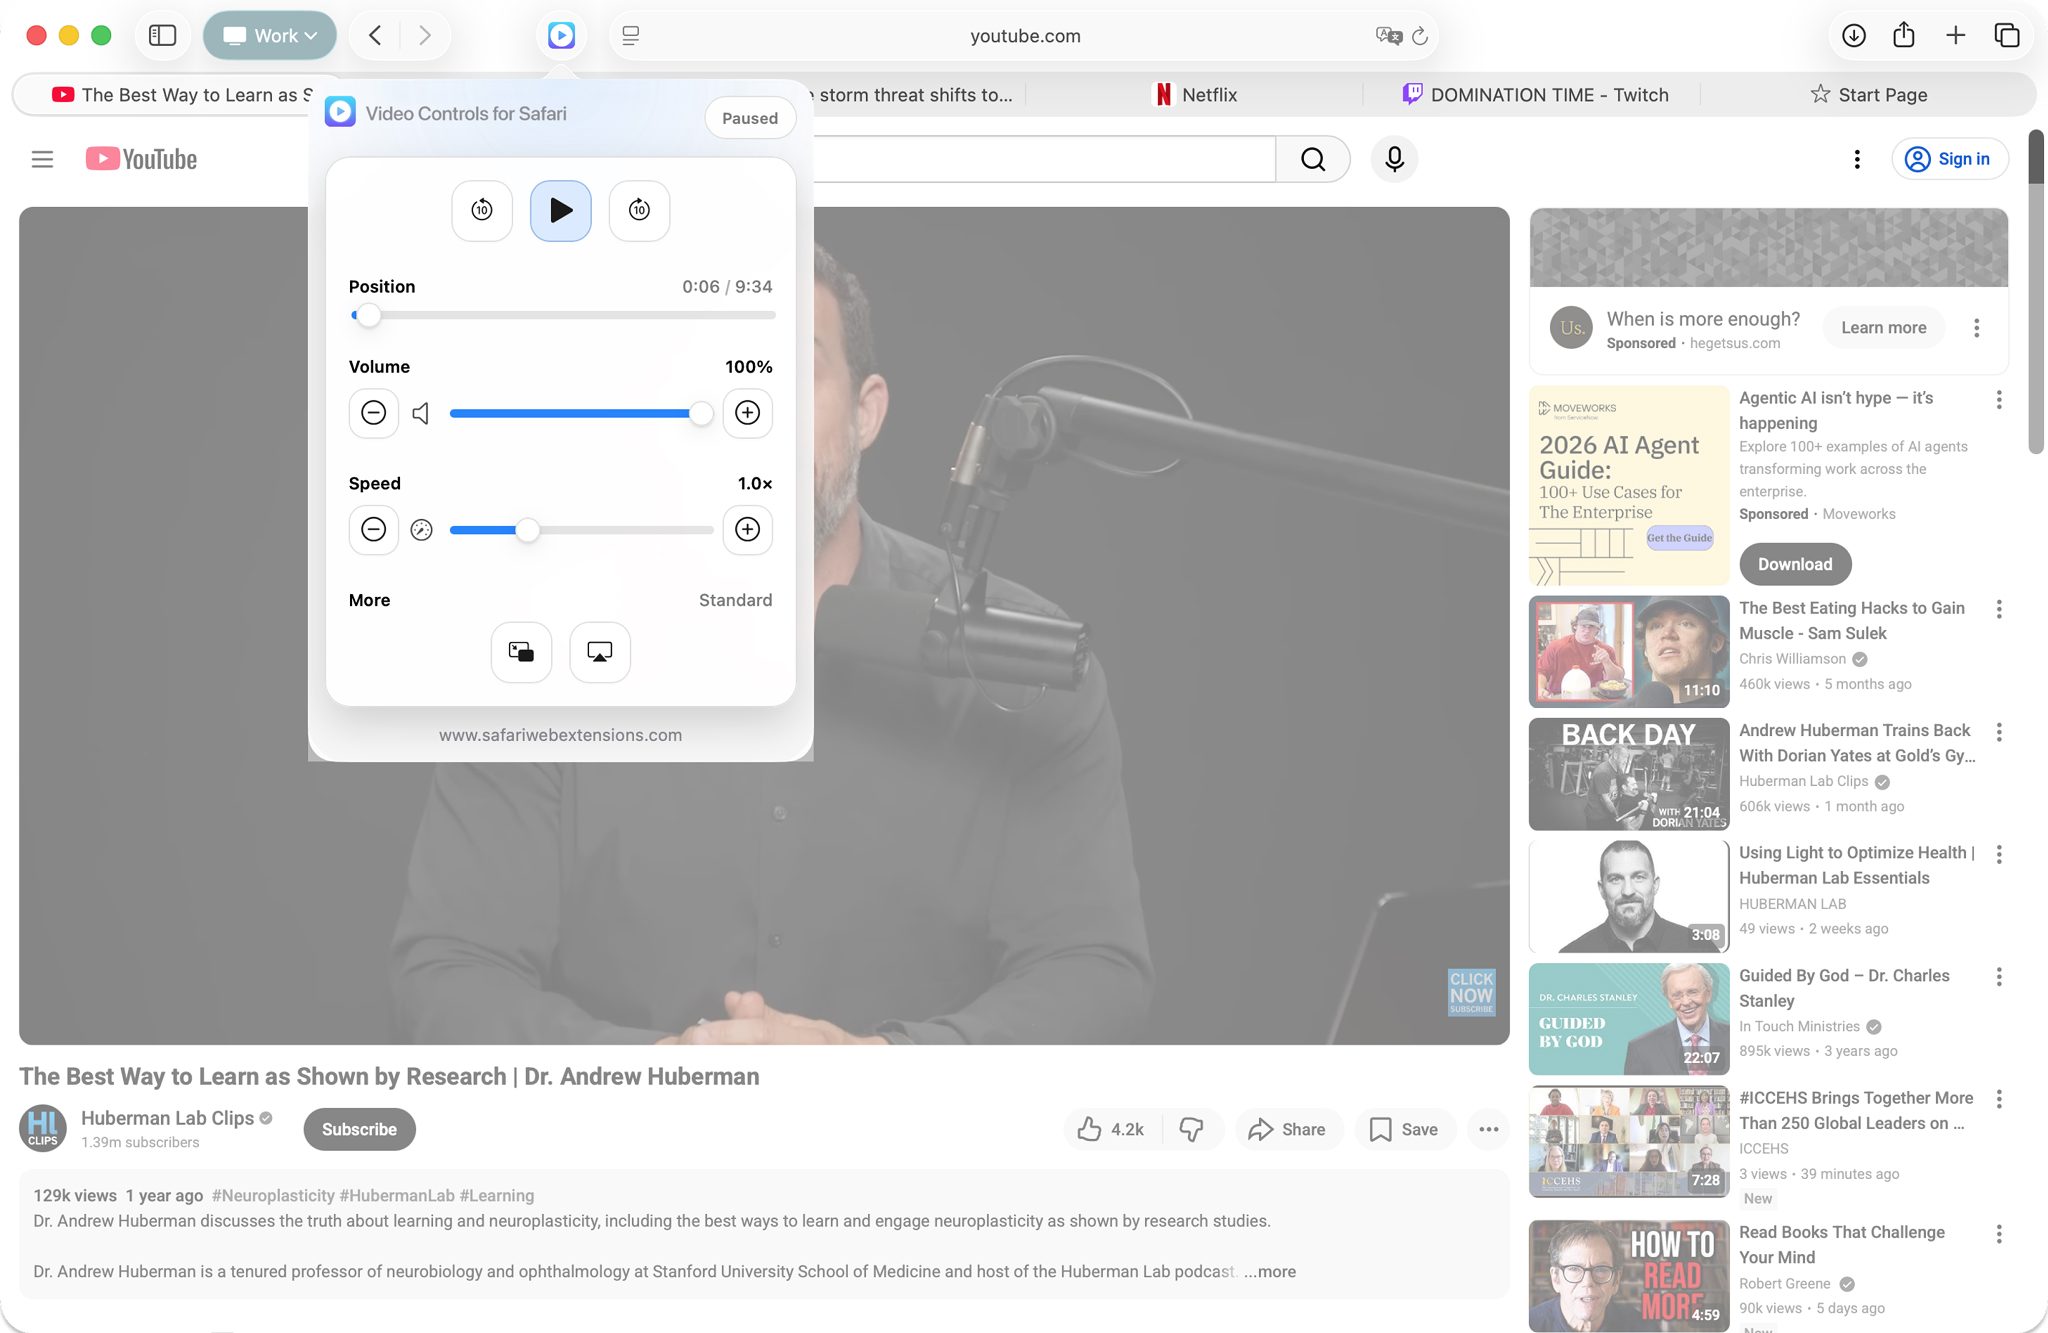
Task: Click the AirPlay icon in More section
Action: point(600,652)
